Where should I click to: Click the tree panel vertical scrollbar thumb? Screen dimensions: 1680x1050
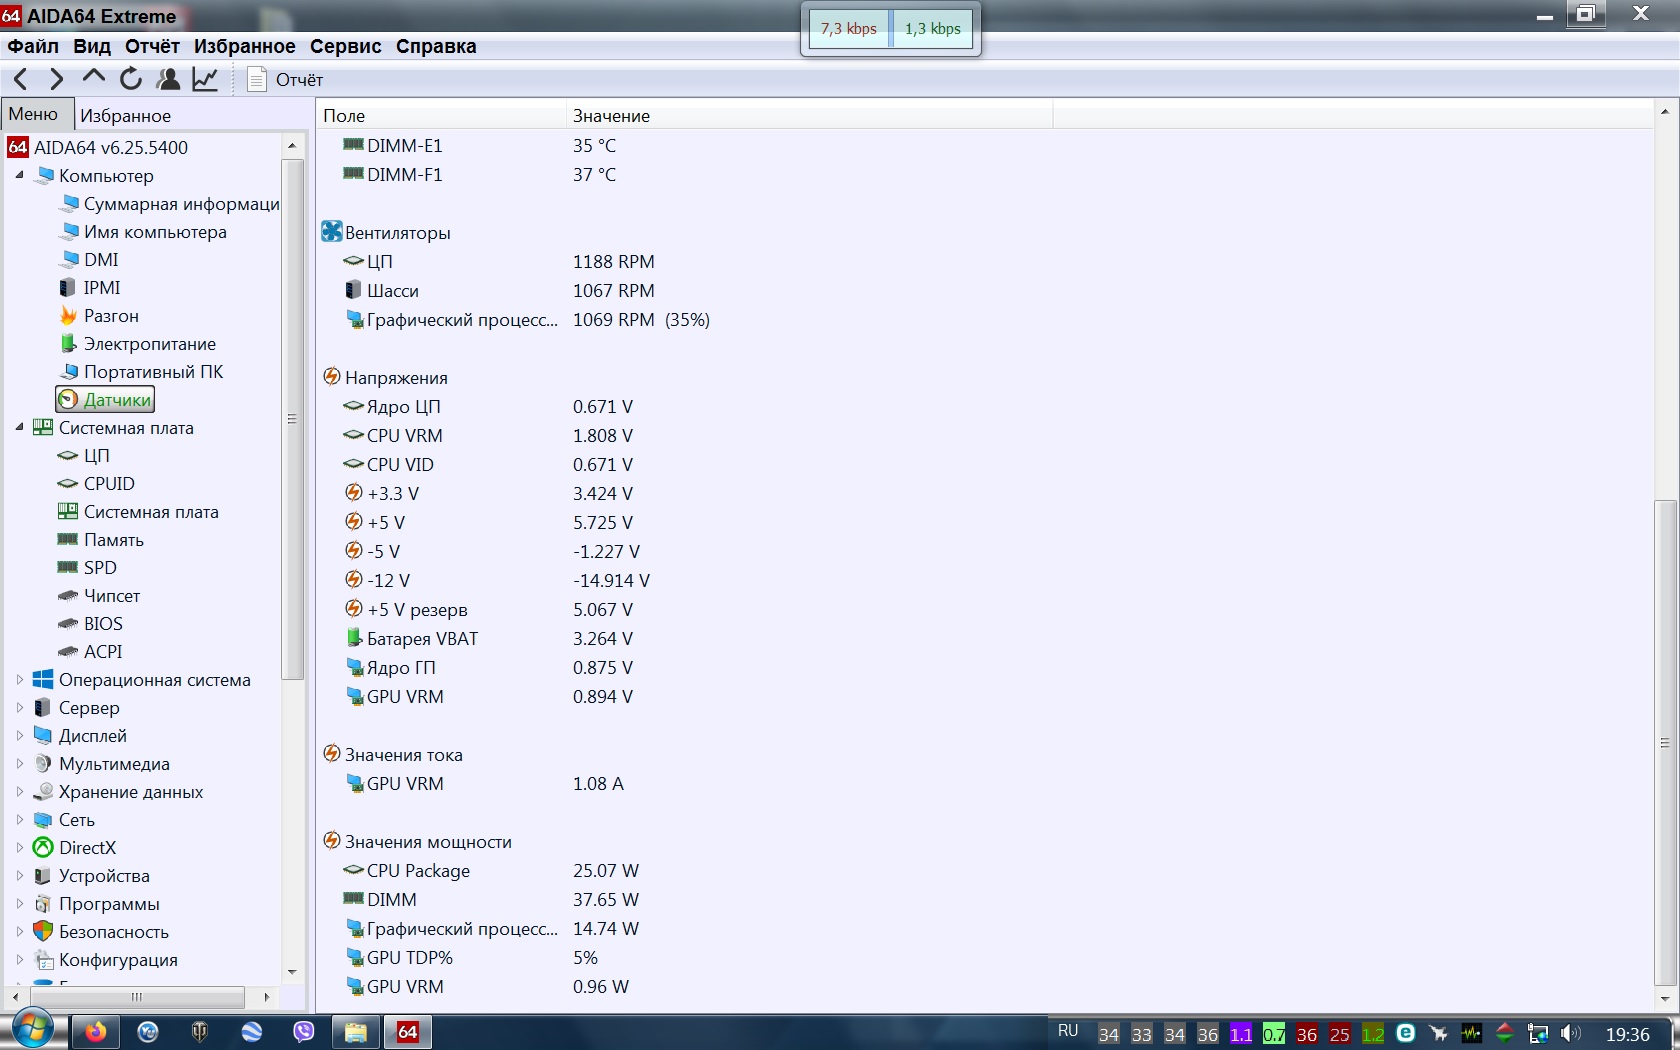tap(292, 419)
